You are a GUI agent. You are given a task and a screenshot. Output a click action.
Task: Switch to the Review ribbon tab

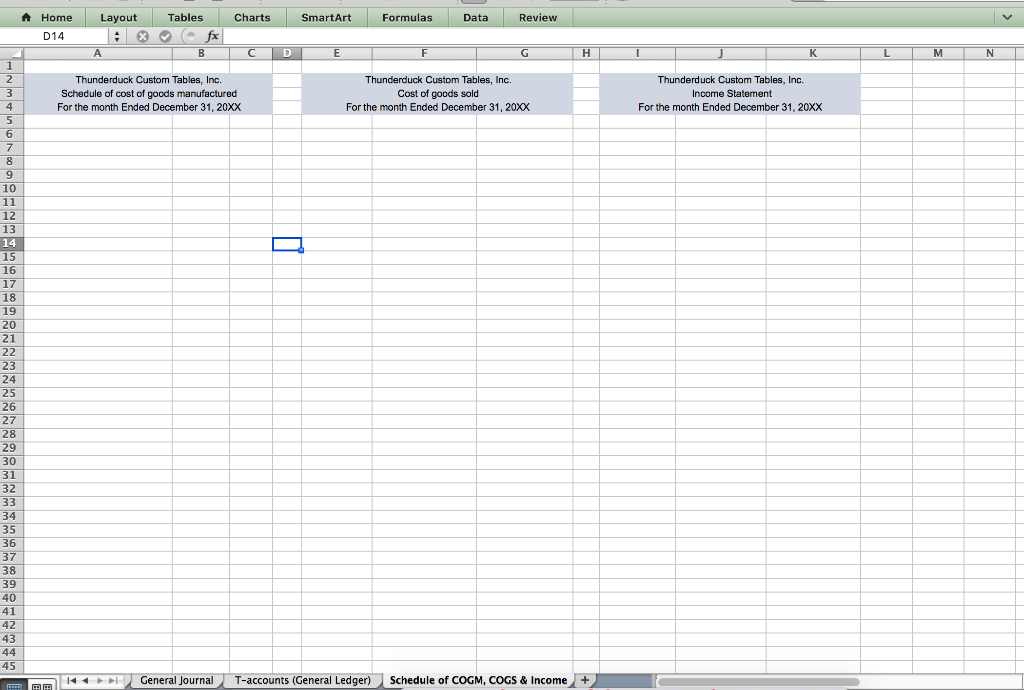538,18
